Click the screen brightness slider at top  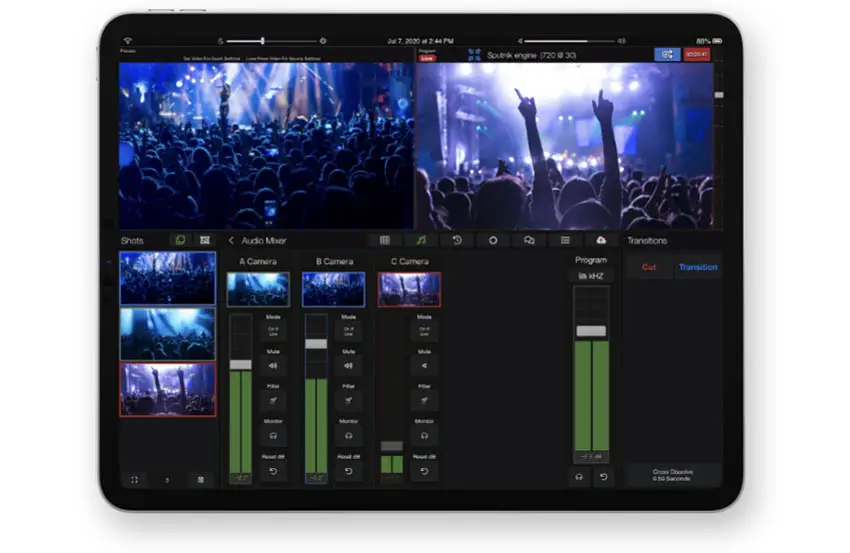272,41
